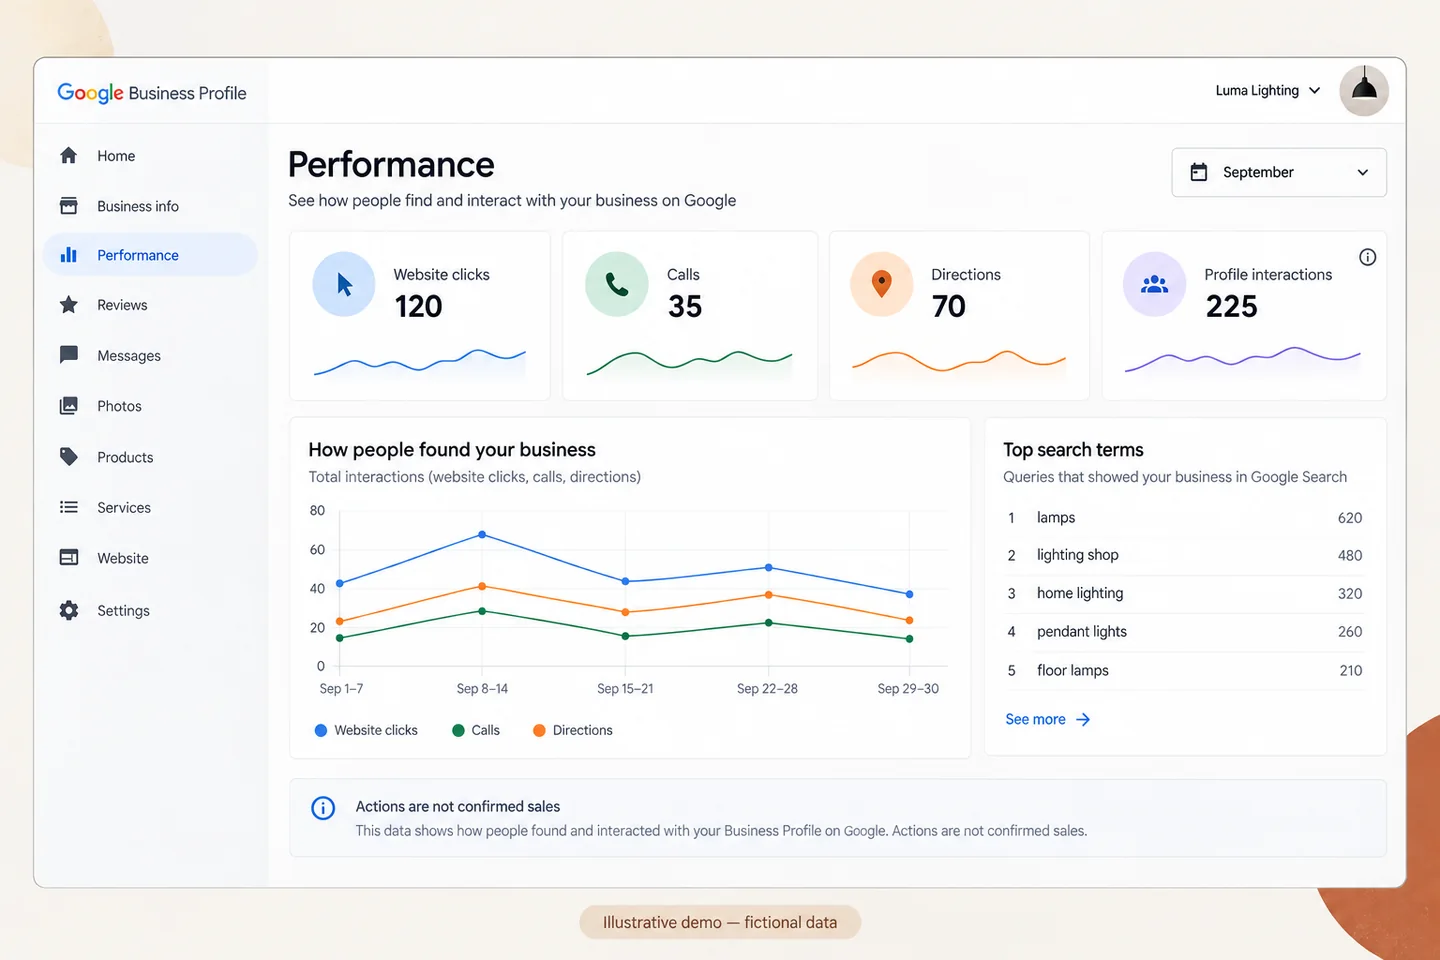Open the September month dropdown
The image size is (1440, 960).
point(1278,172)
